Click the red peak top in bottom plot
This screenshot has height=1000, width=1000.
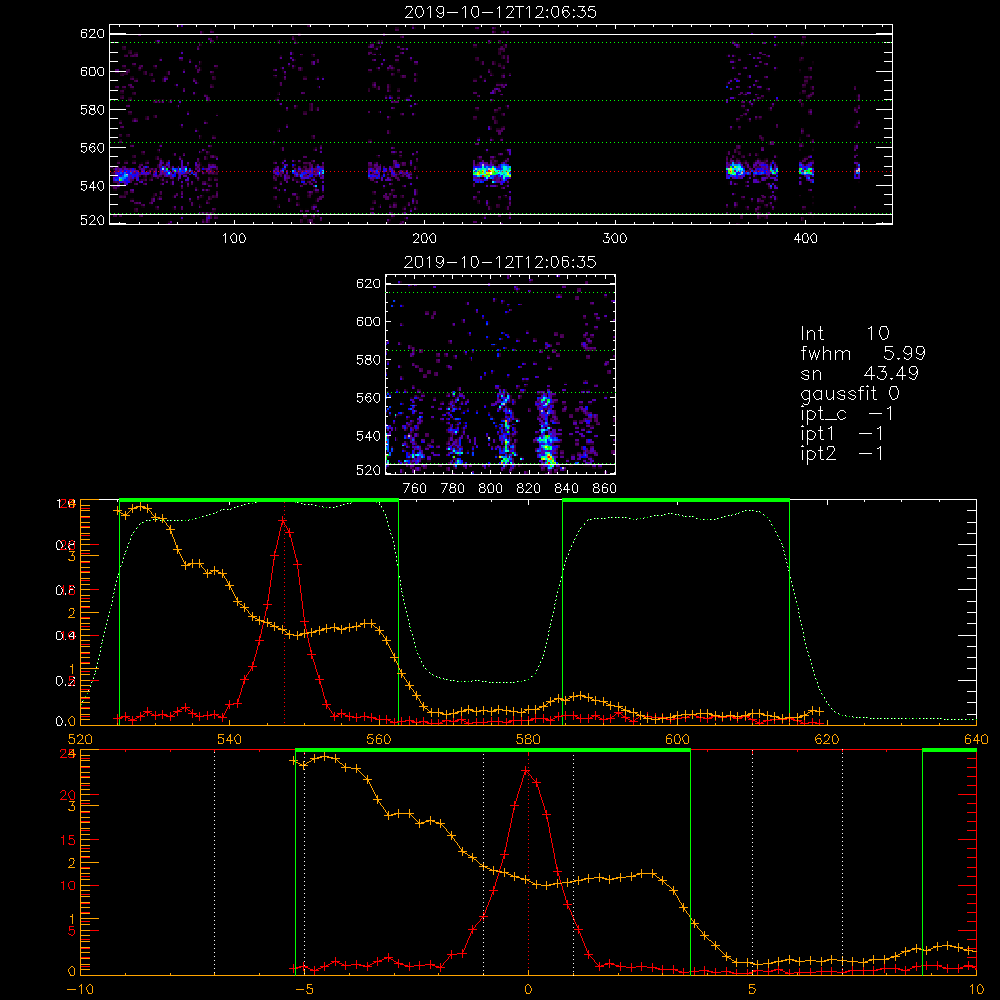526,770
